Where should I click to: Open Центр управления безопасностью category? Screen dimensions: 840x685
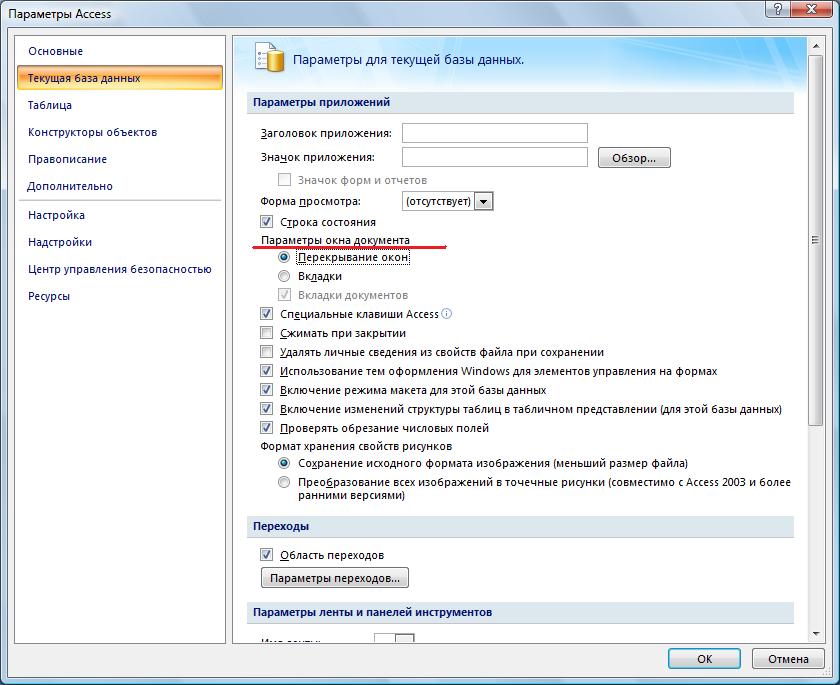119,269
